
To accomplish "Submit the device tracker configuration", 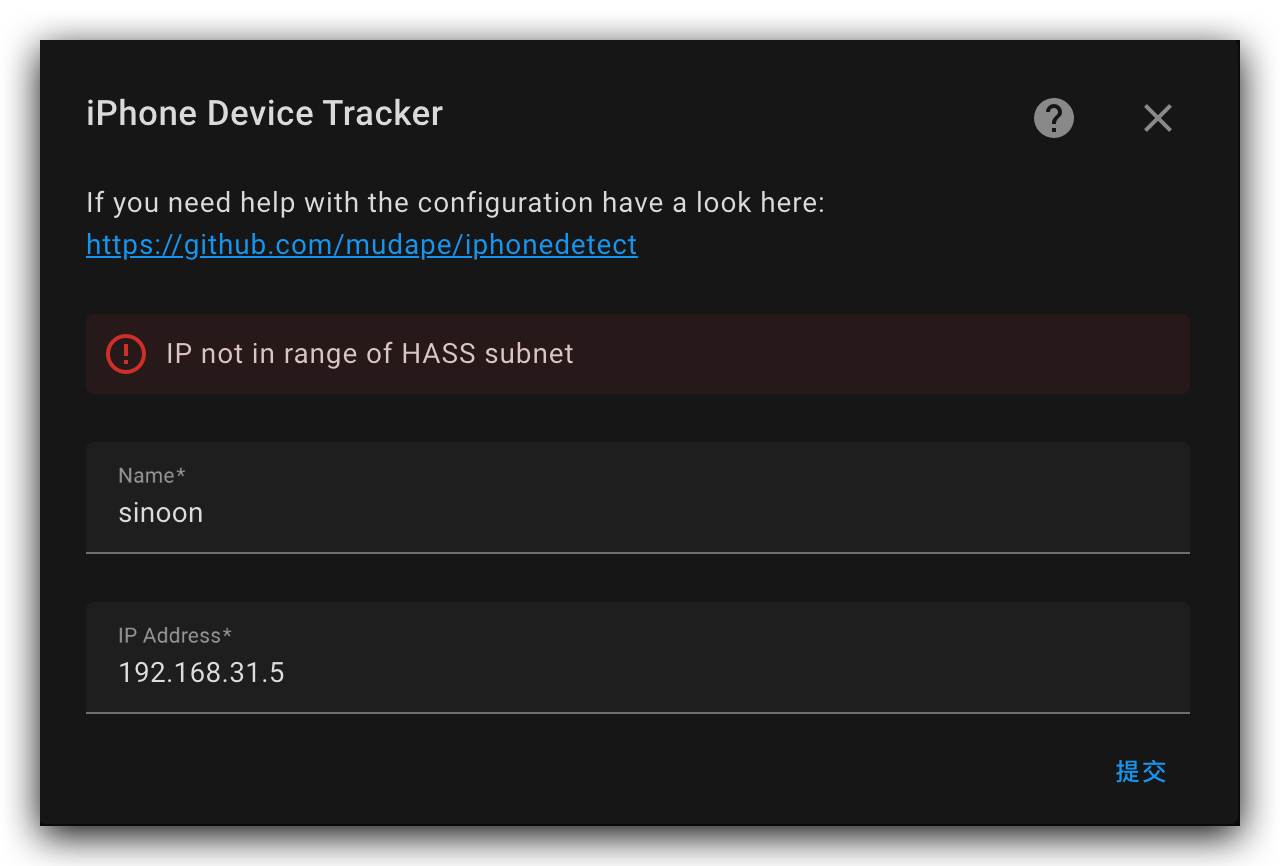I will pos(1140,771).
